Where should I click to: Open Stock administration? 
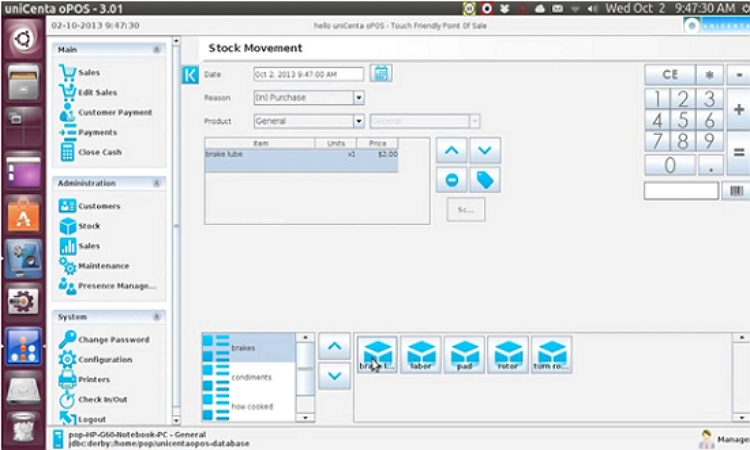79,226
